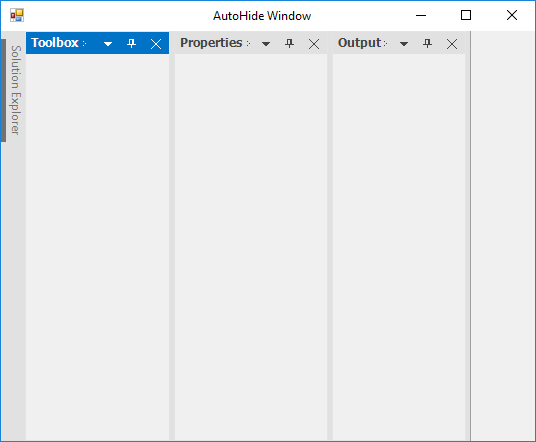This screenshot has height=442, width=536.
Task: Open the Properties panel dropdown menu arrow
Action: (266, 44)
